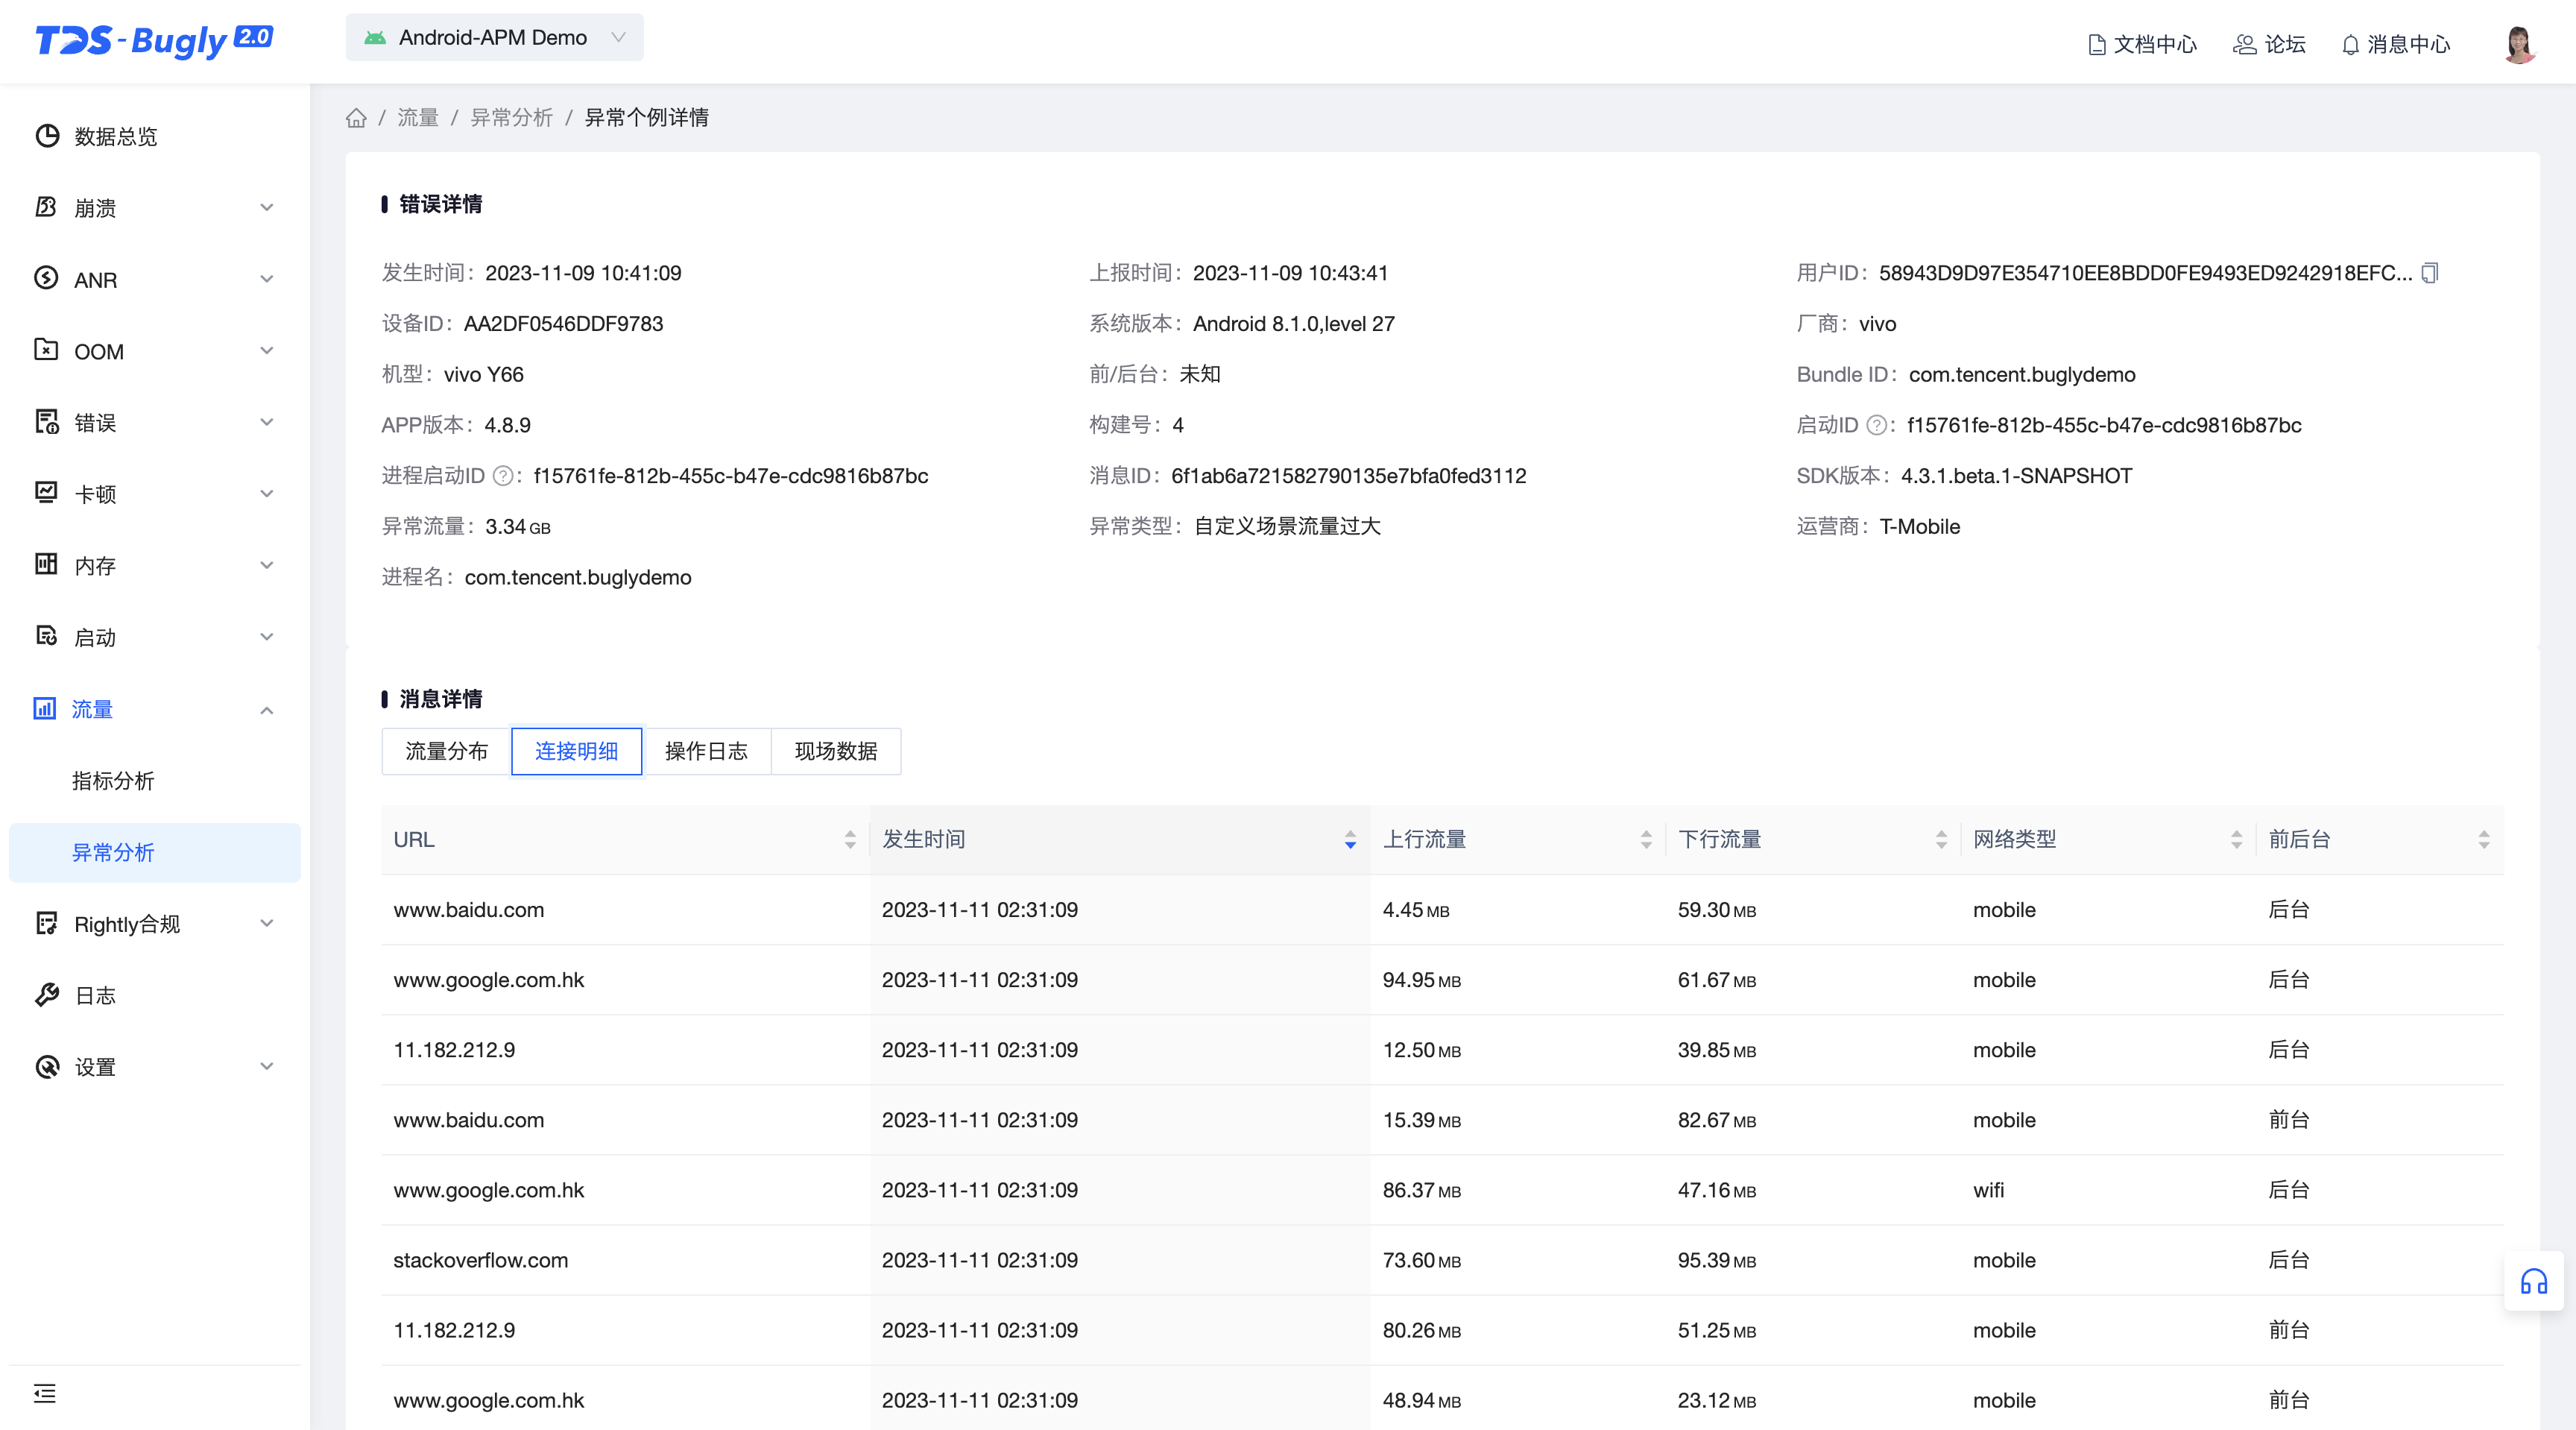This screenshot has width=2576, height=1430.
Task: Click the home icon in breadcrumb
Action: tap(356, 118)
